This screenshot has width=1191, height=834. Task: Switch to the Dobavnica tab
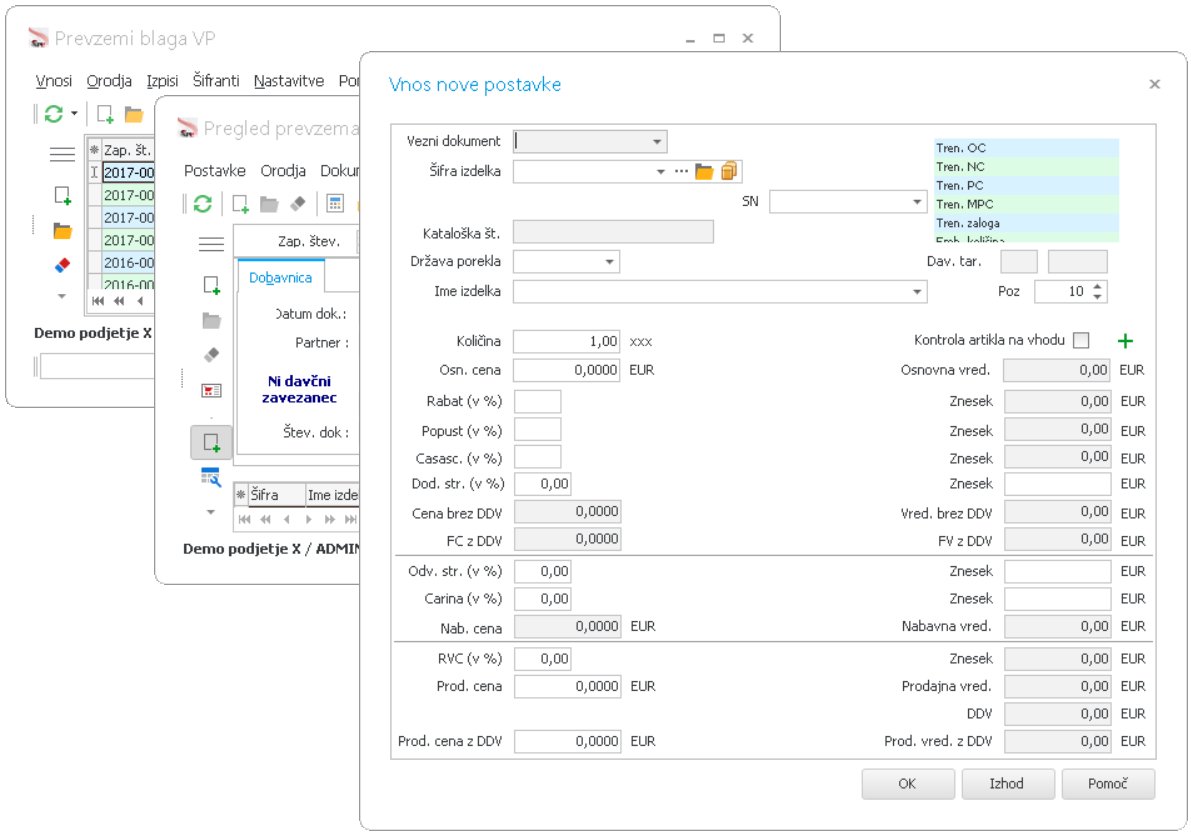coord(280,277)
